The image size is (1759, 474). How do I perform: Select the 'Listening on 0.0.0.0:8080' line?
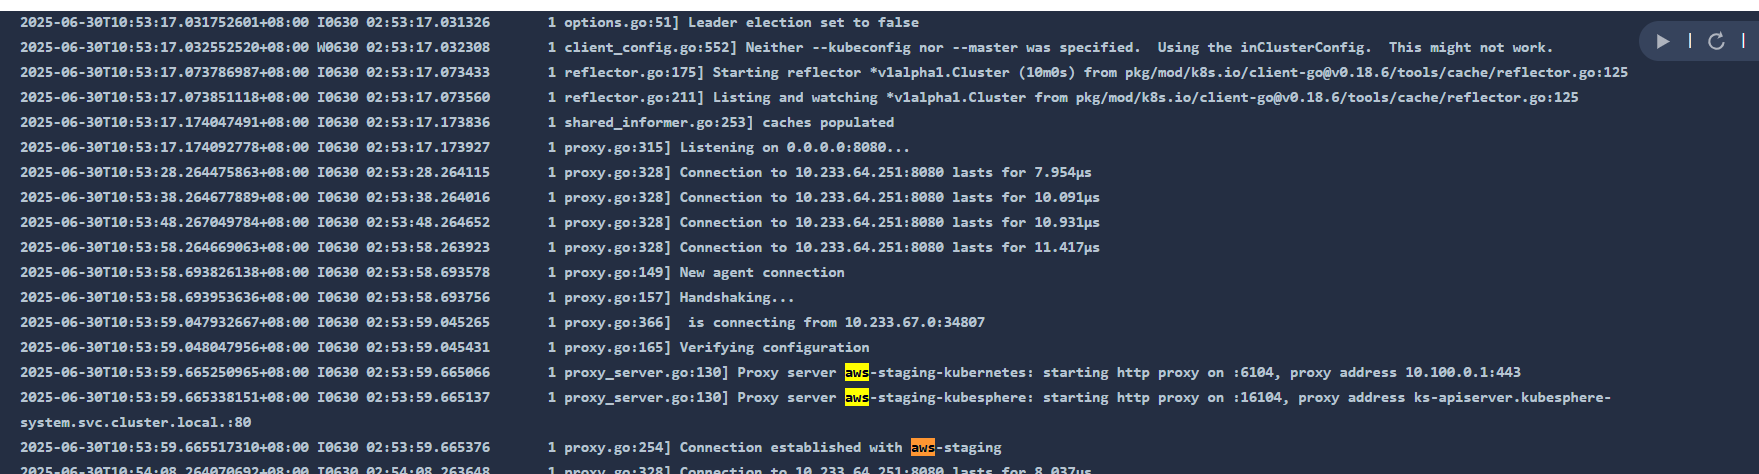click(465, 147)
